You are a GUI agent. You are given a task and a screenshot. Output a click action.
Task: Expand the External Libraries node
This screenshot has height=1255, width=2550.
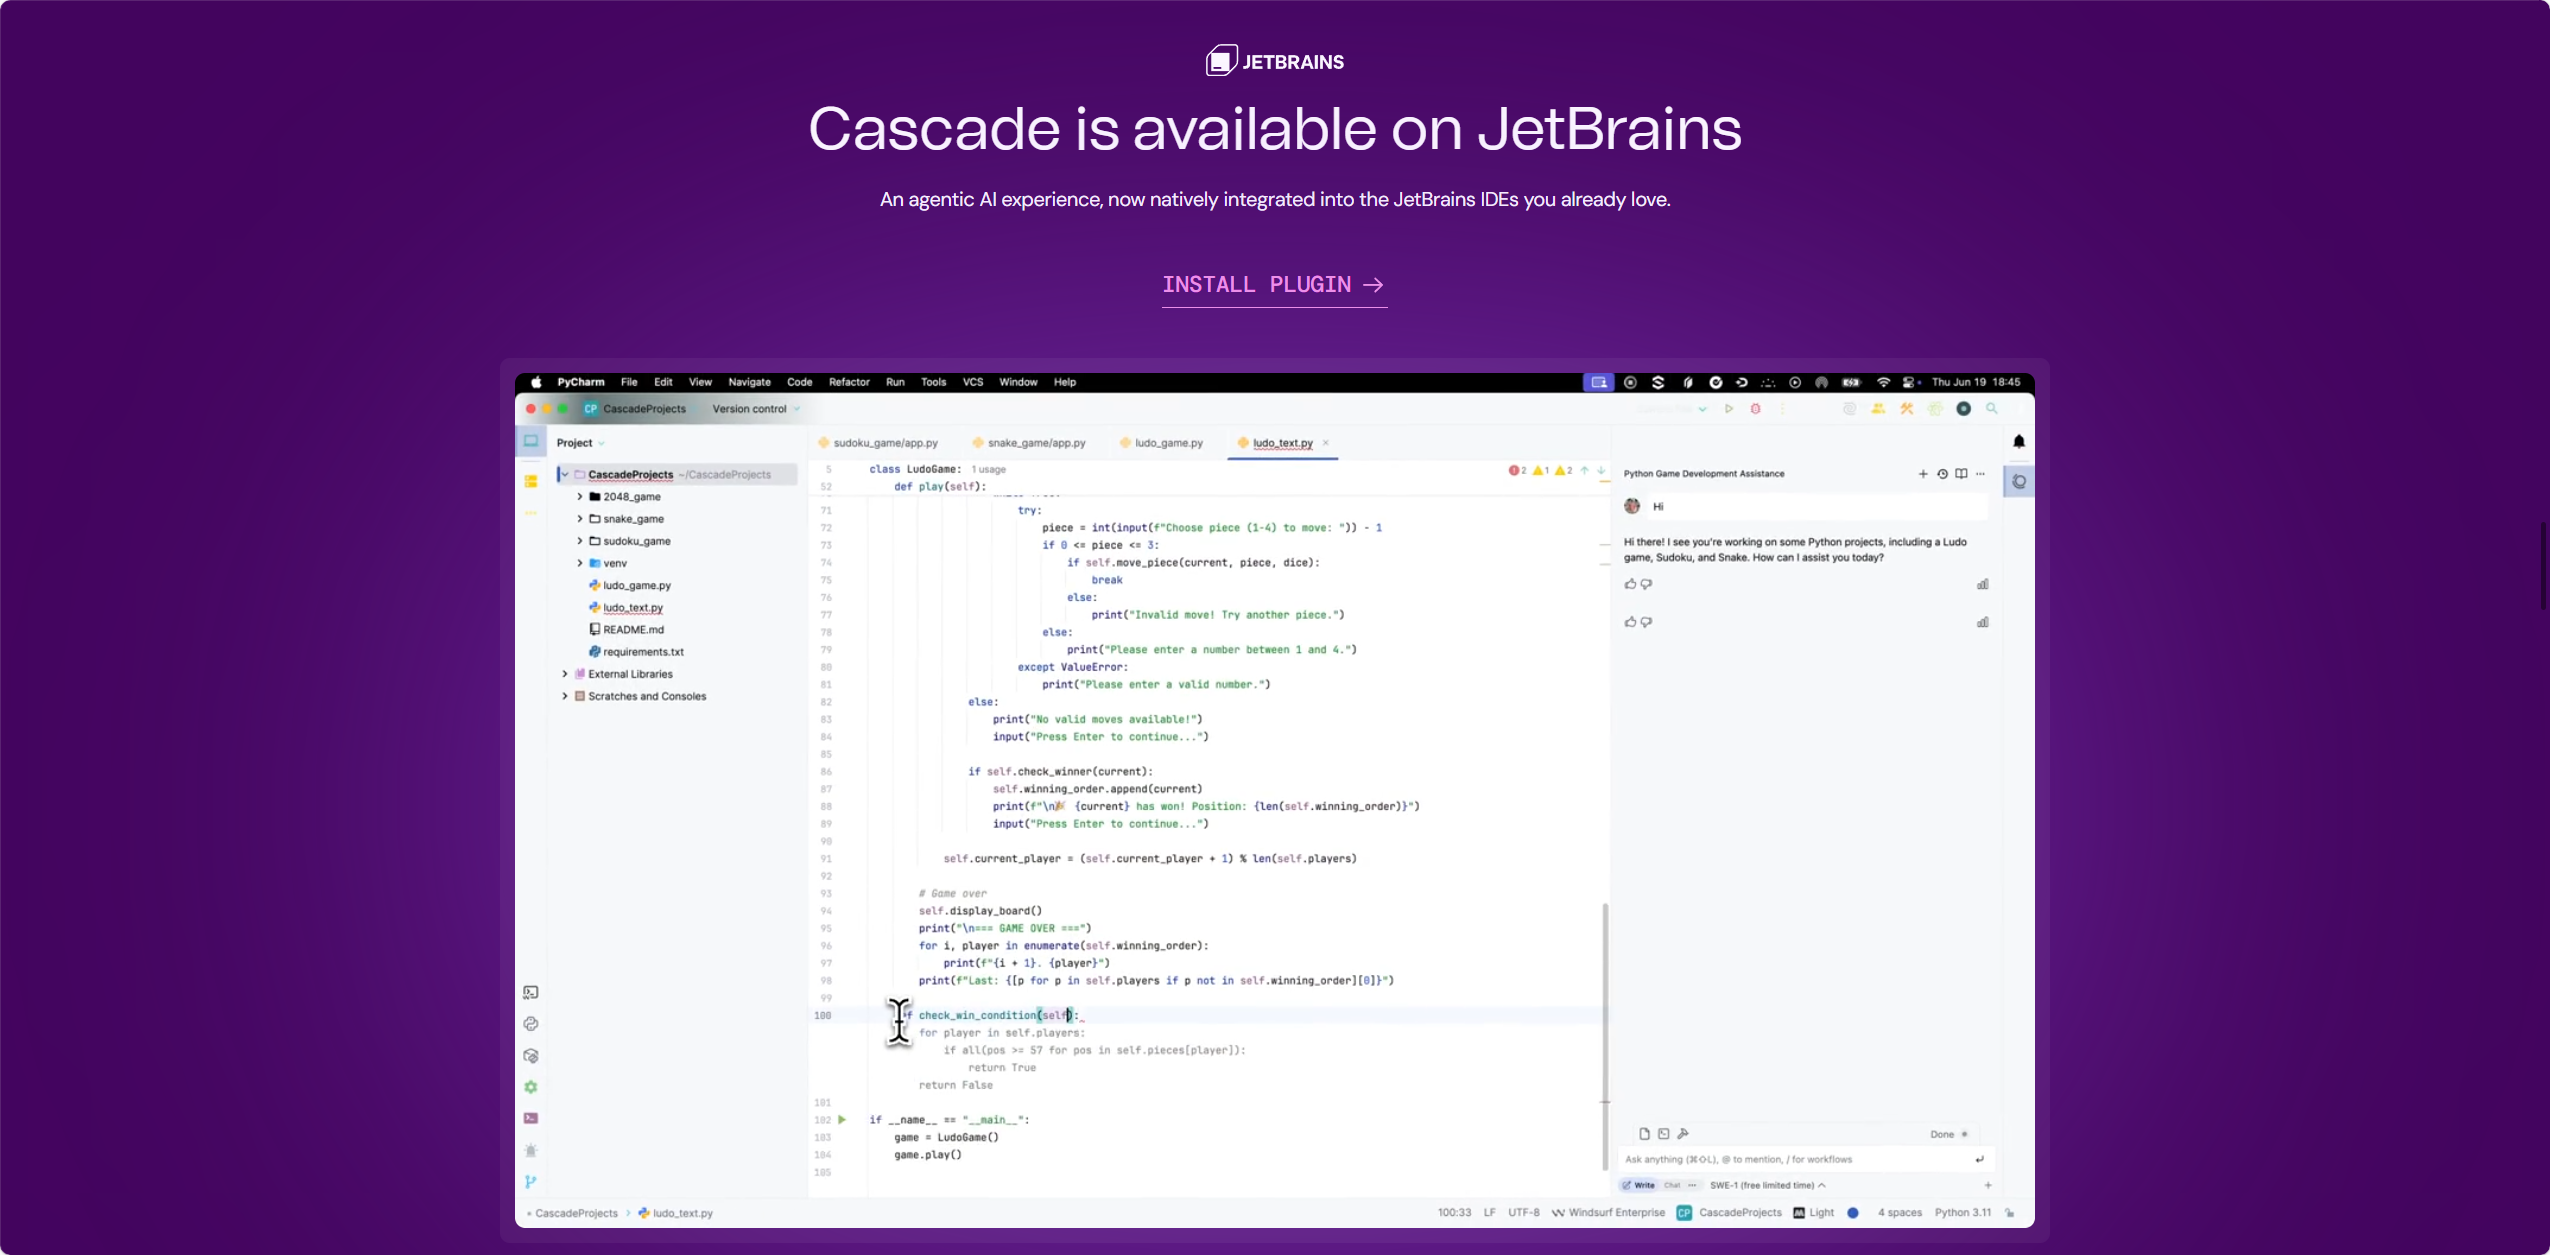click(x=564, y=674)
